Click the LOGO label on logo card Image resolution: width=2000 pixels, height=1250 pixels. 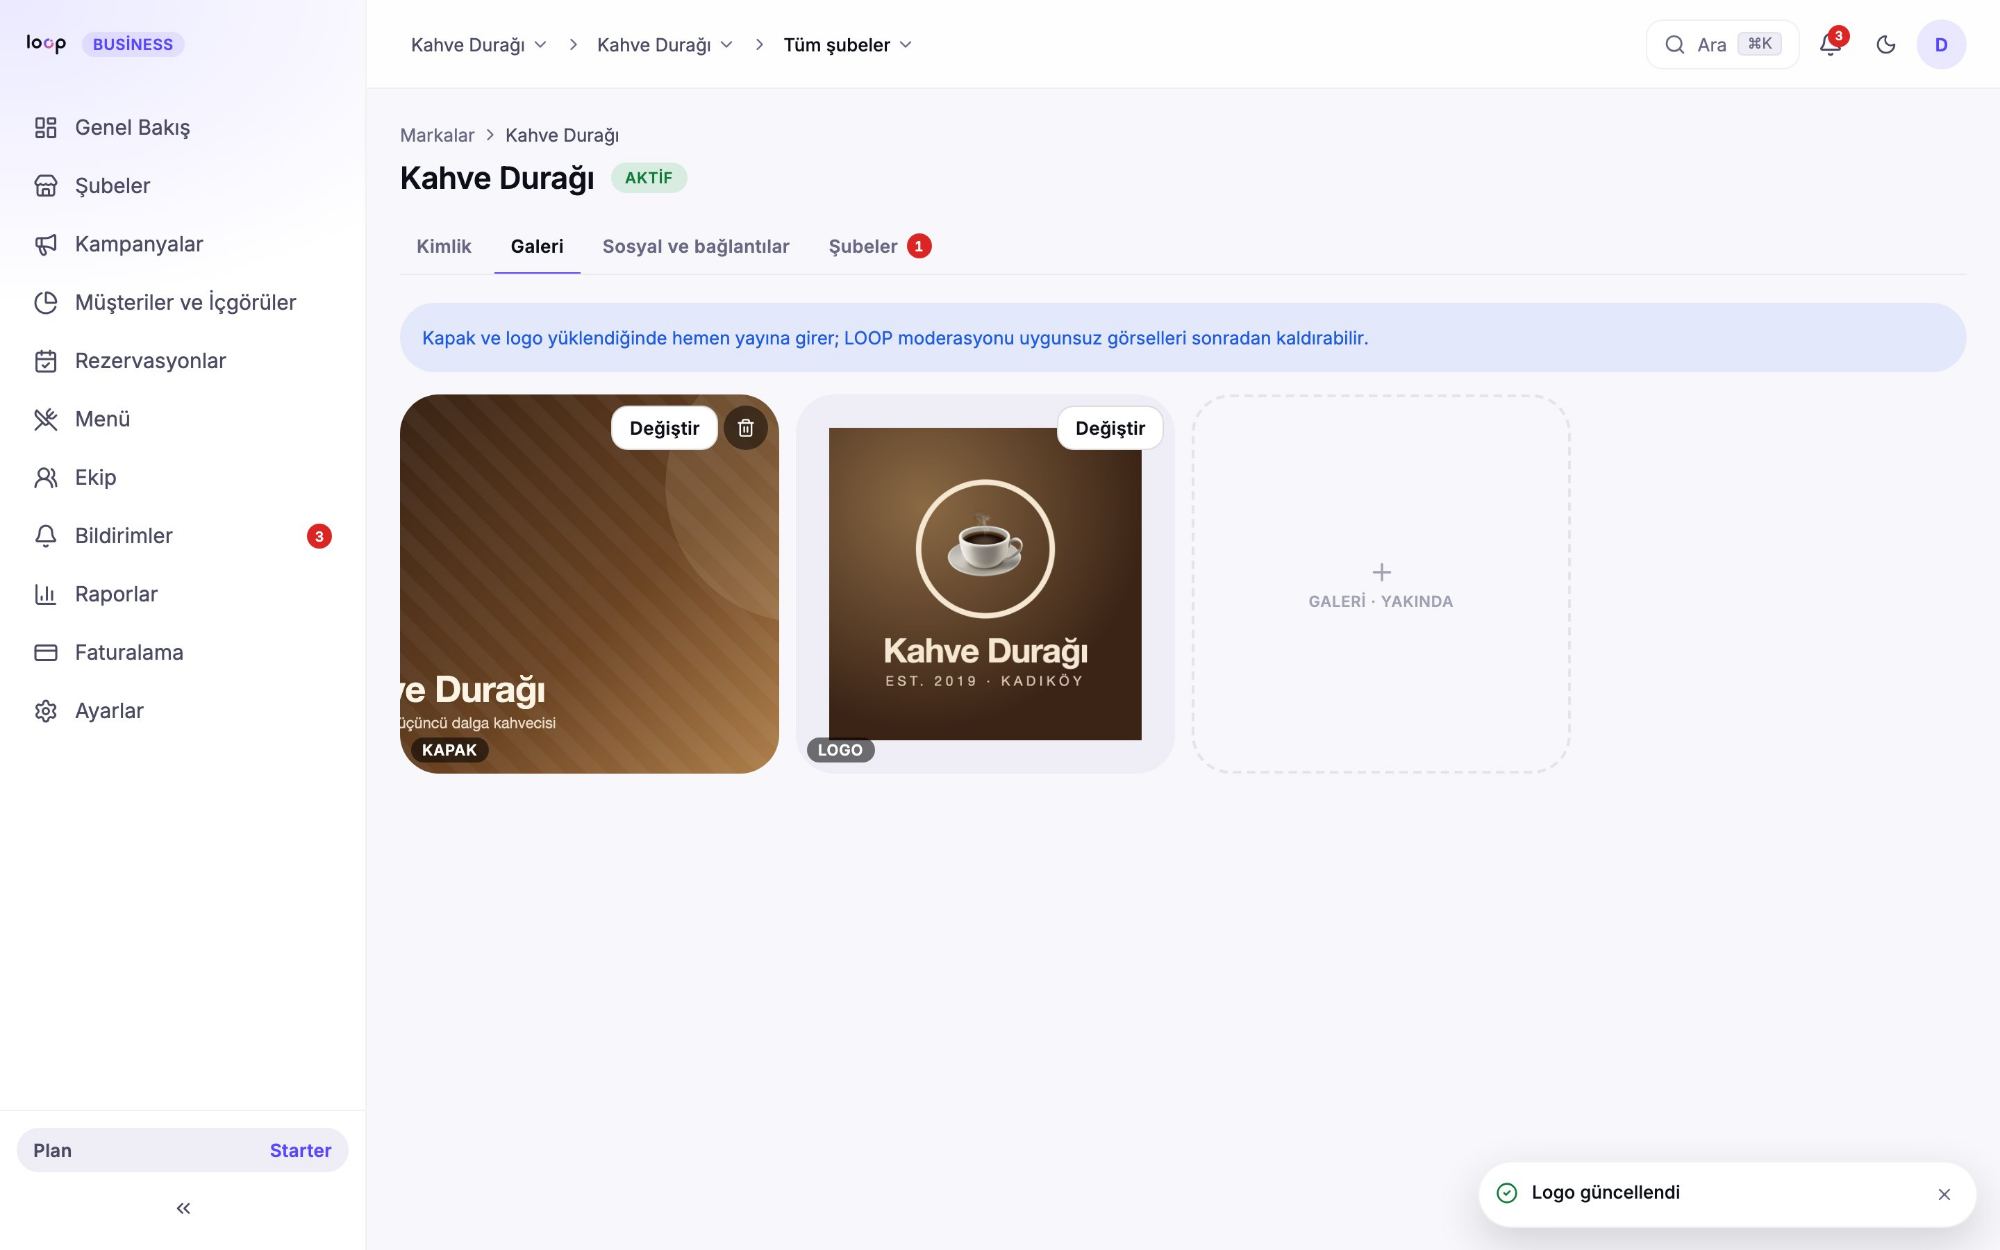[x=840, y=750]
